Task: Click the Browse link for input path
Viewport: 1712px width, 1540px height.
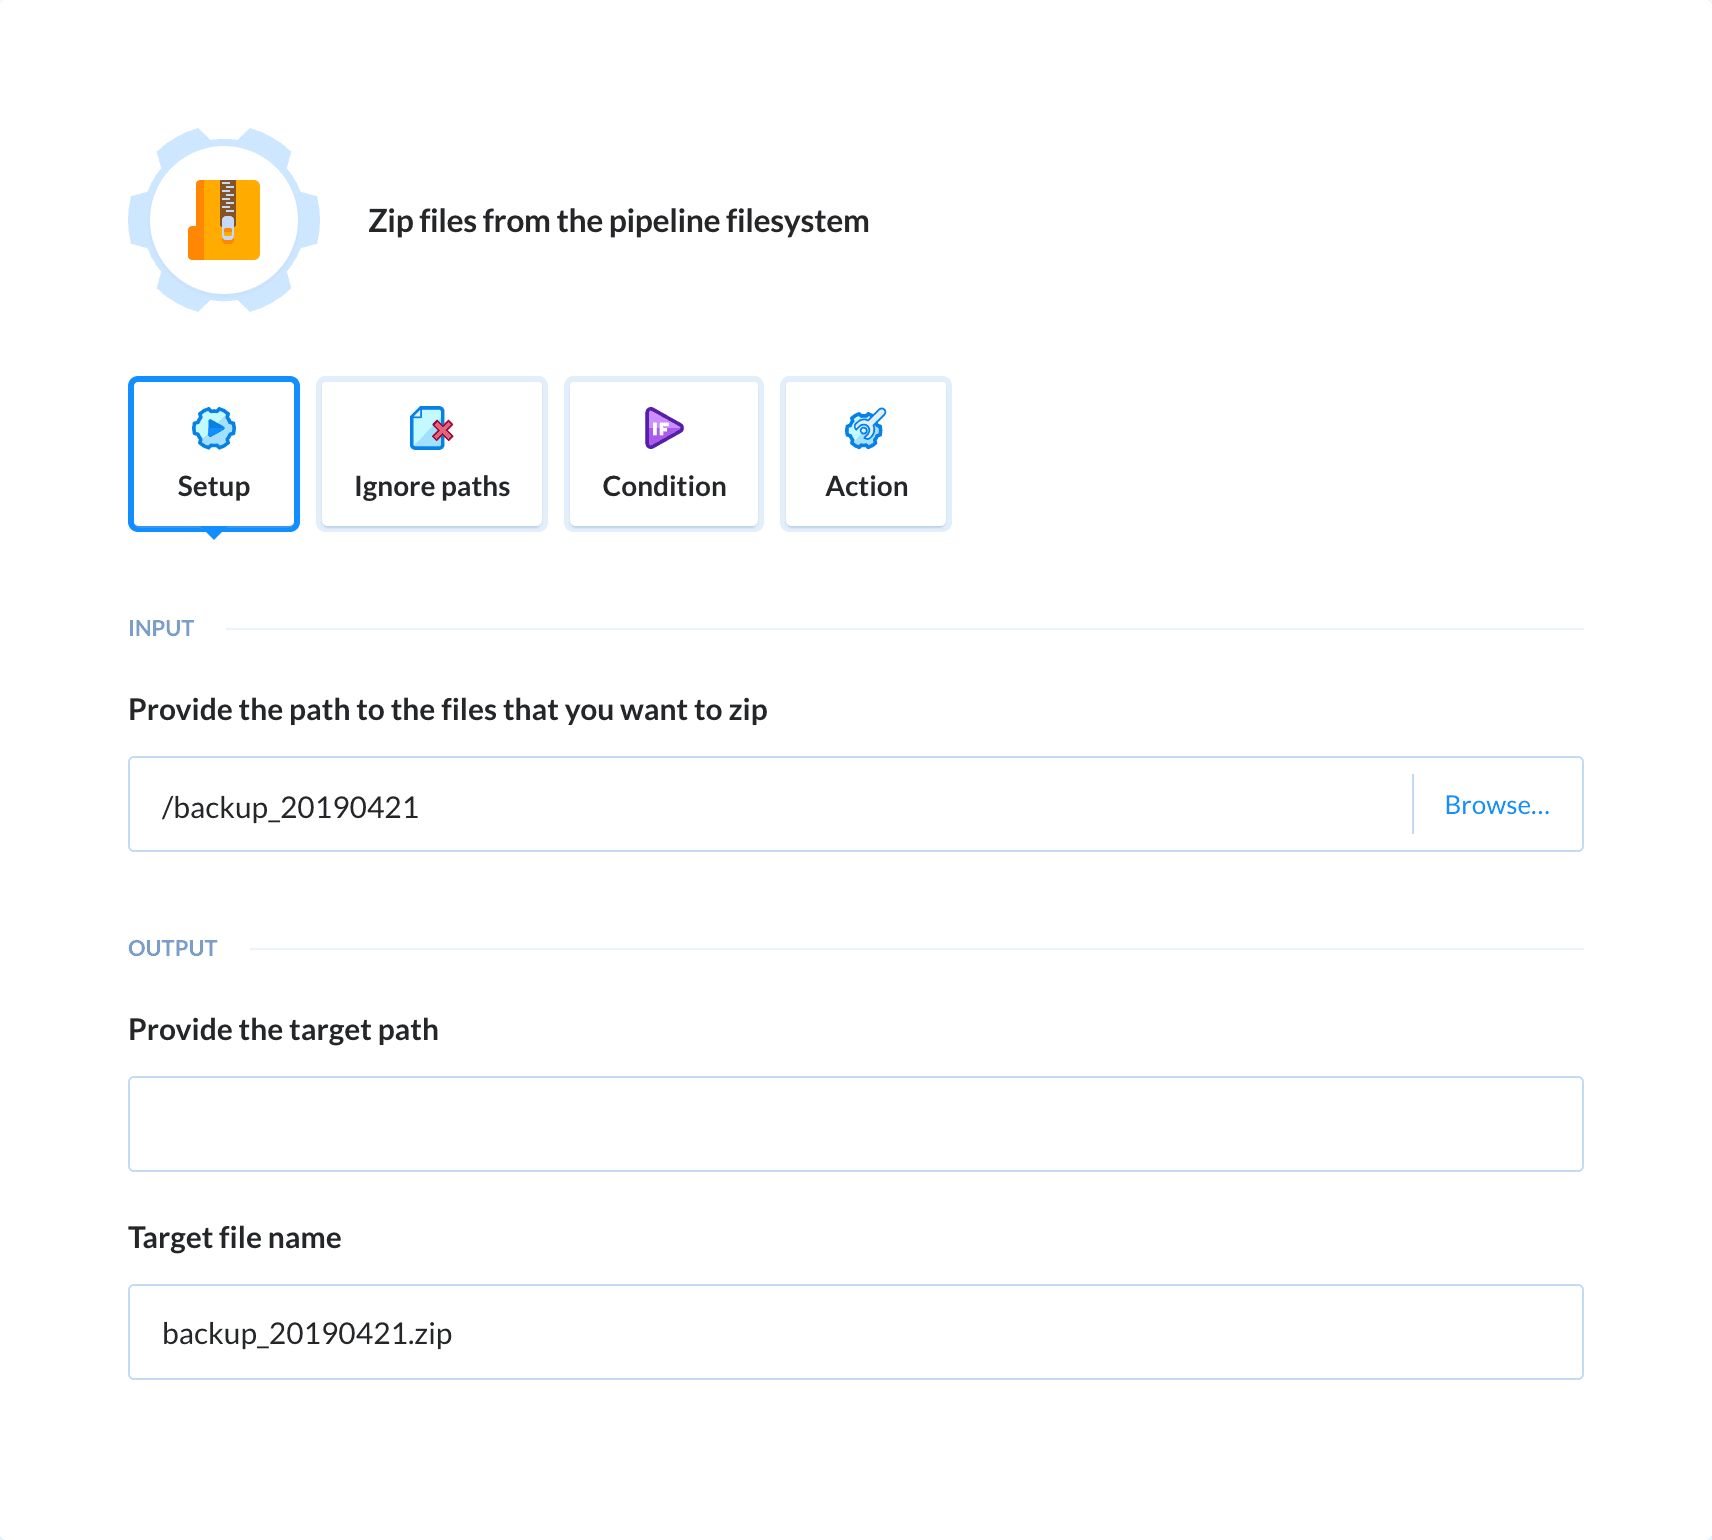Action: pos(1497,804)
